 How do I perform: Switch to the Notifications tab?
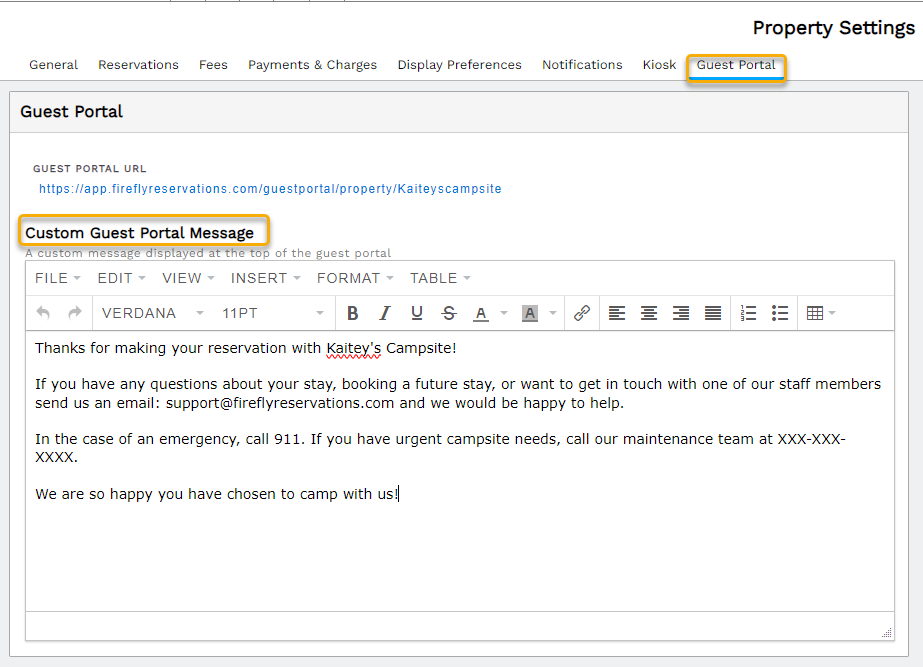coord(582,64)
